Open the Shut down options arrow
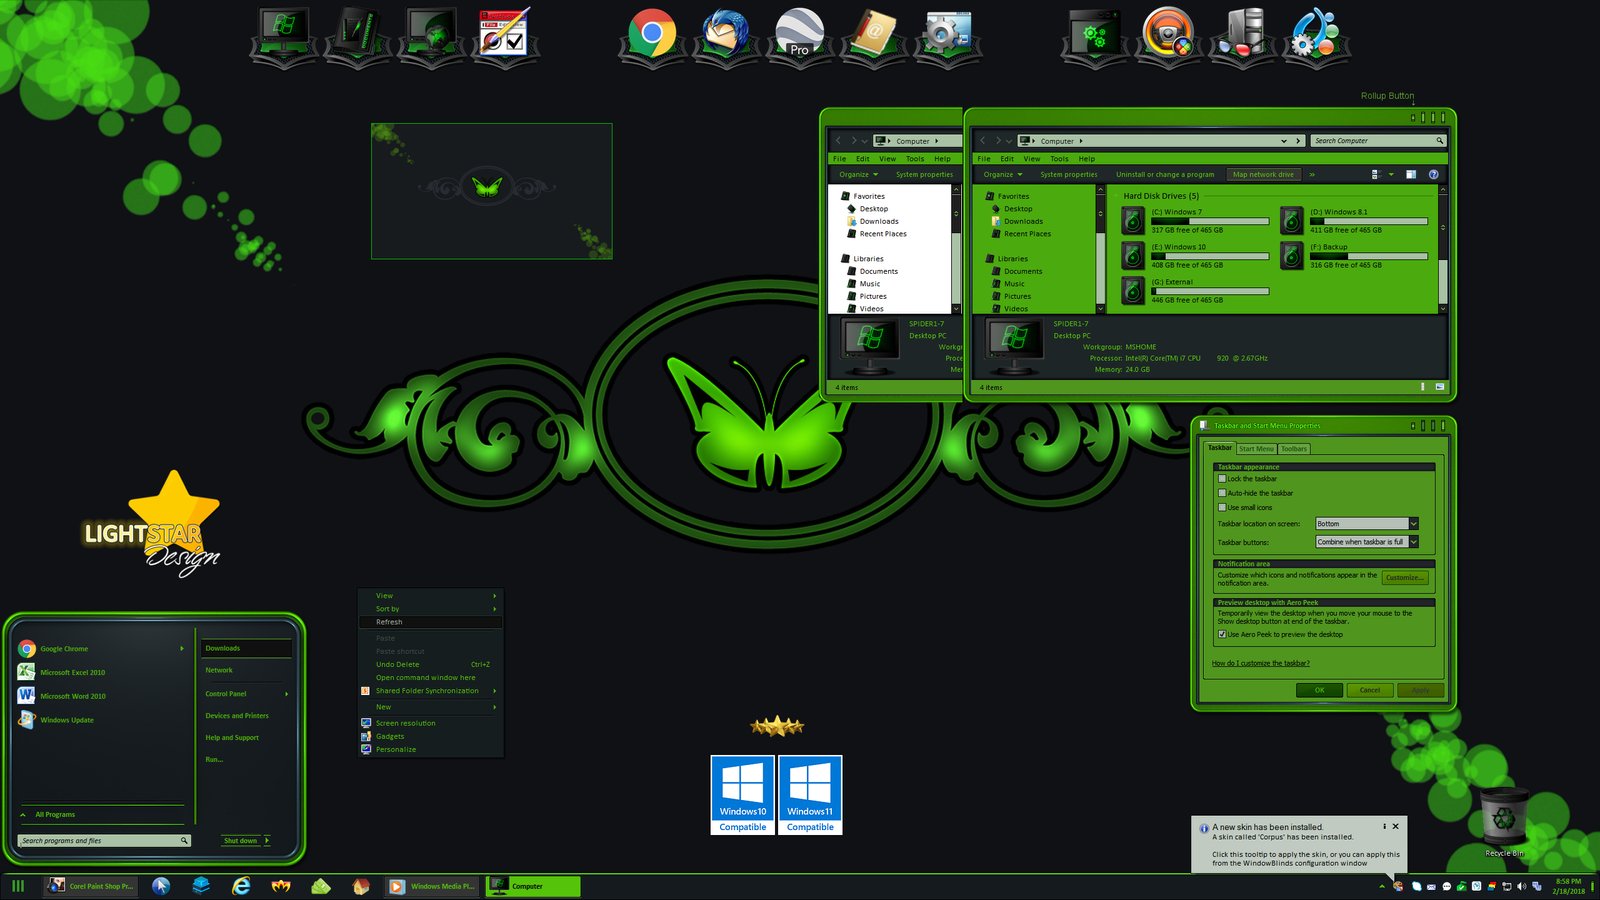 point(267,841)
